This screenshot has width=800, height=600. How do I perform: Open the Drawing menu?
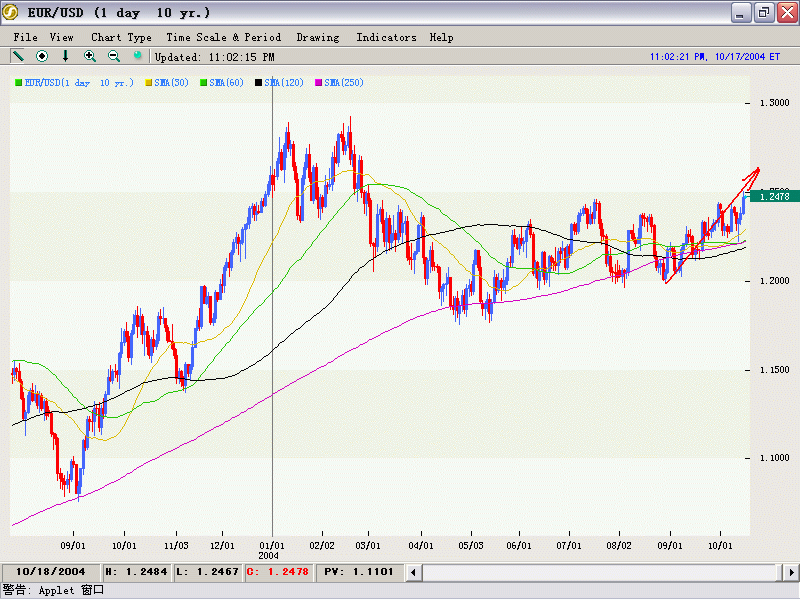coord(318,37)
